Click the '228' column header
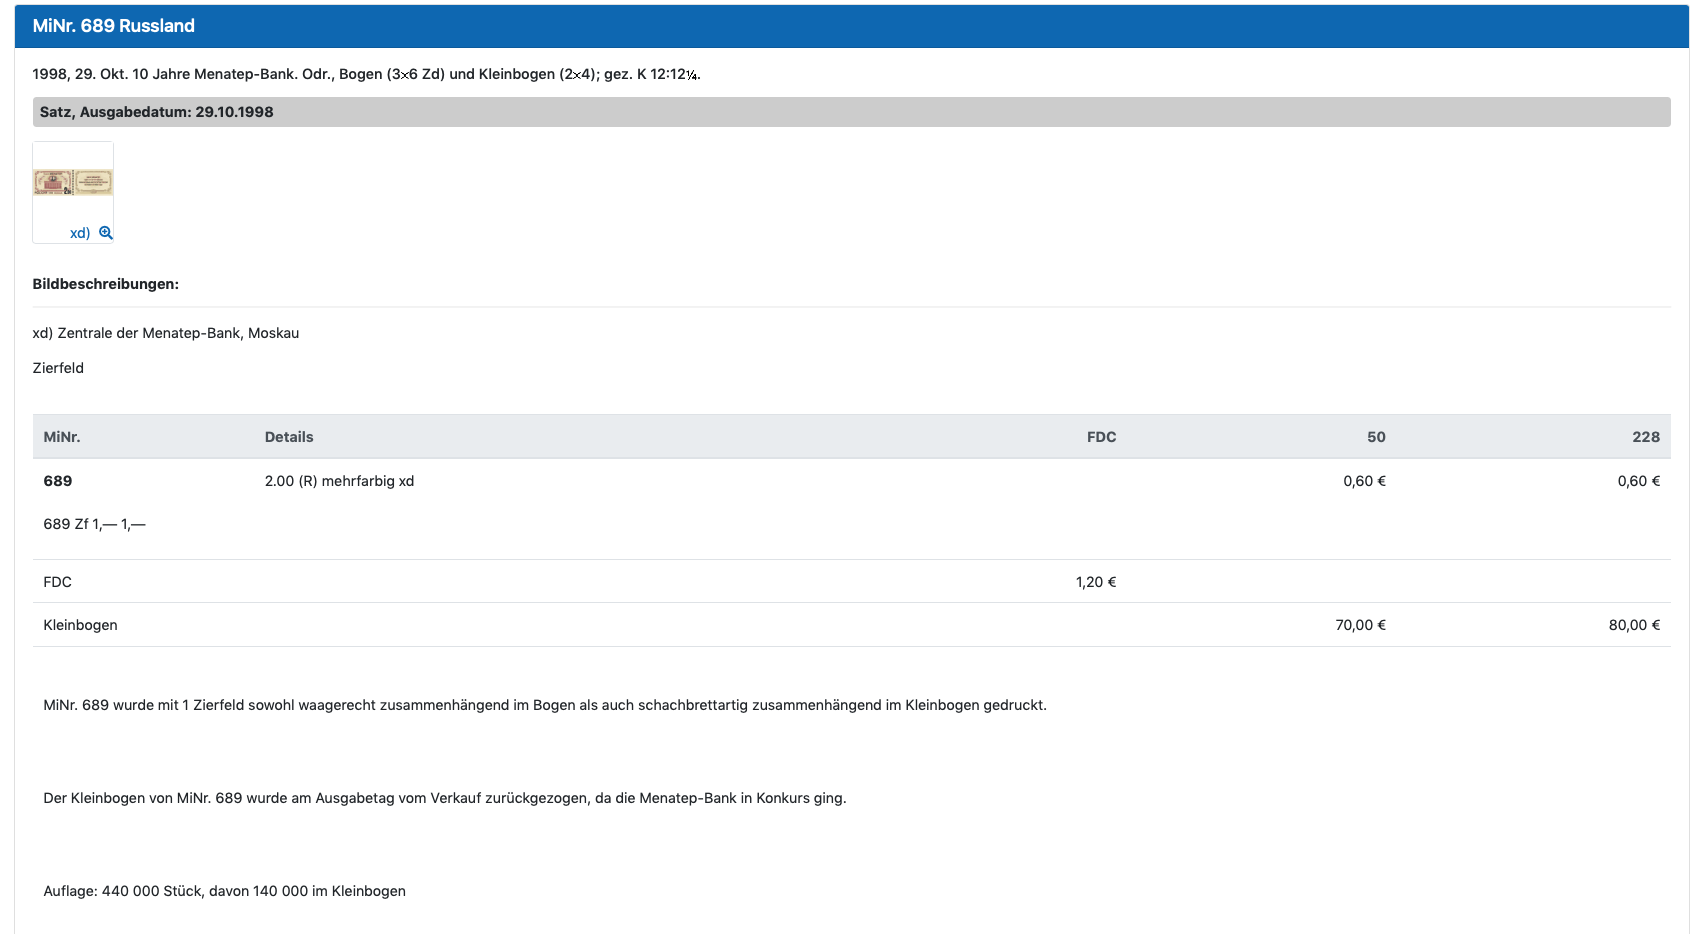The width and height of the screenshot is (1696, 934). (1646, 437)
